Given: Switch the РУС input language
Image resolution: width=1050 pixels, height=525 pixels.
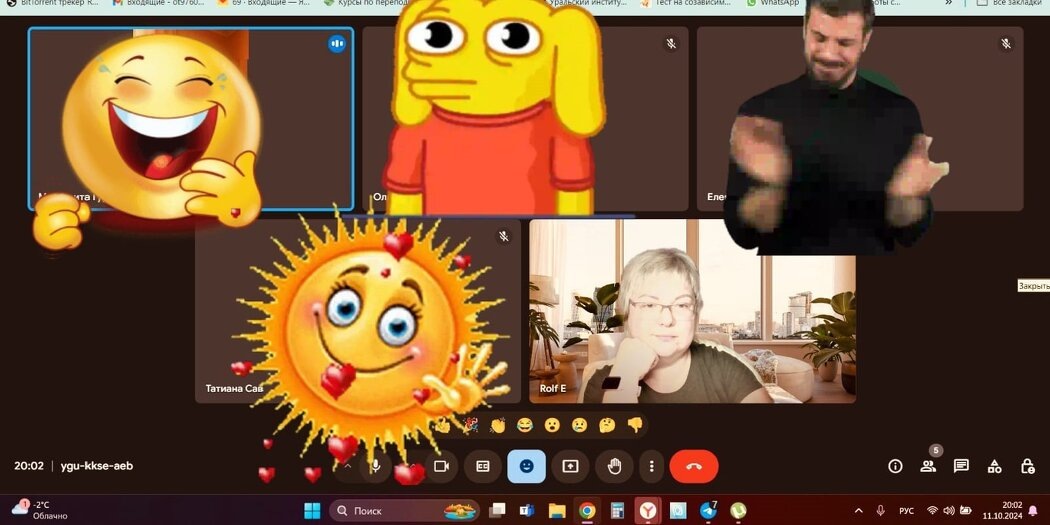Looking at the screenshot, I should [906, 511].
